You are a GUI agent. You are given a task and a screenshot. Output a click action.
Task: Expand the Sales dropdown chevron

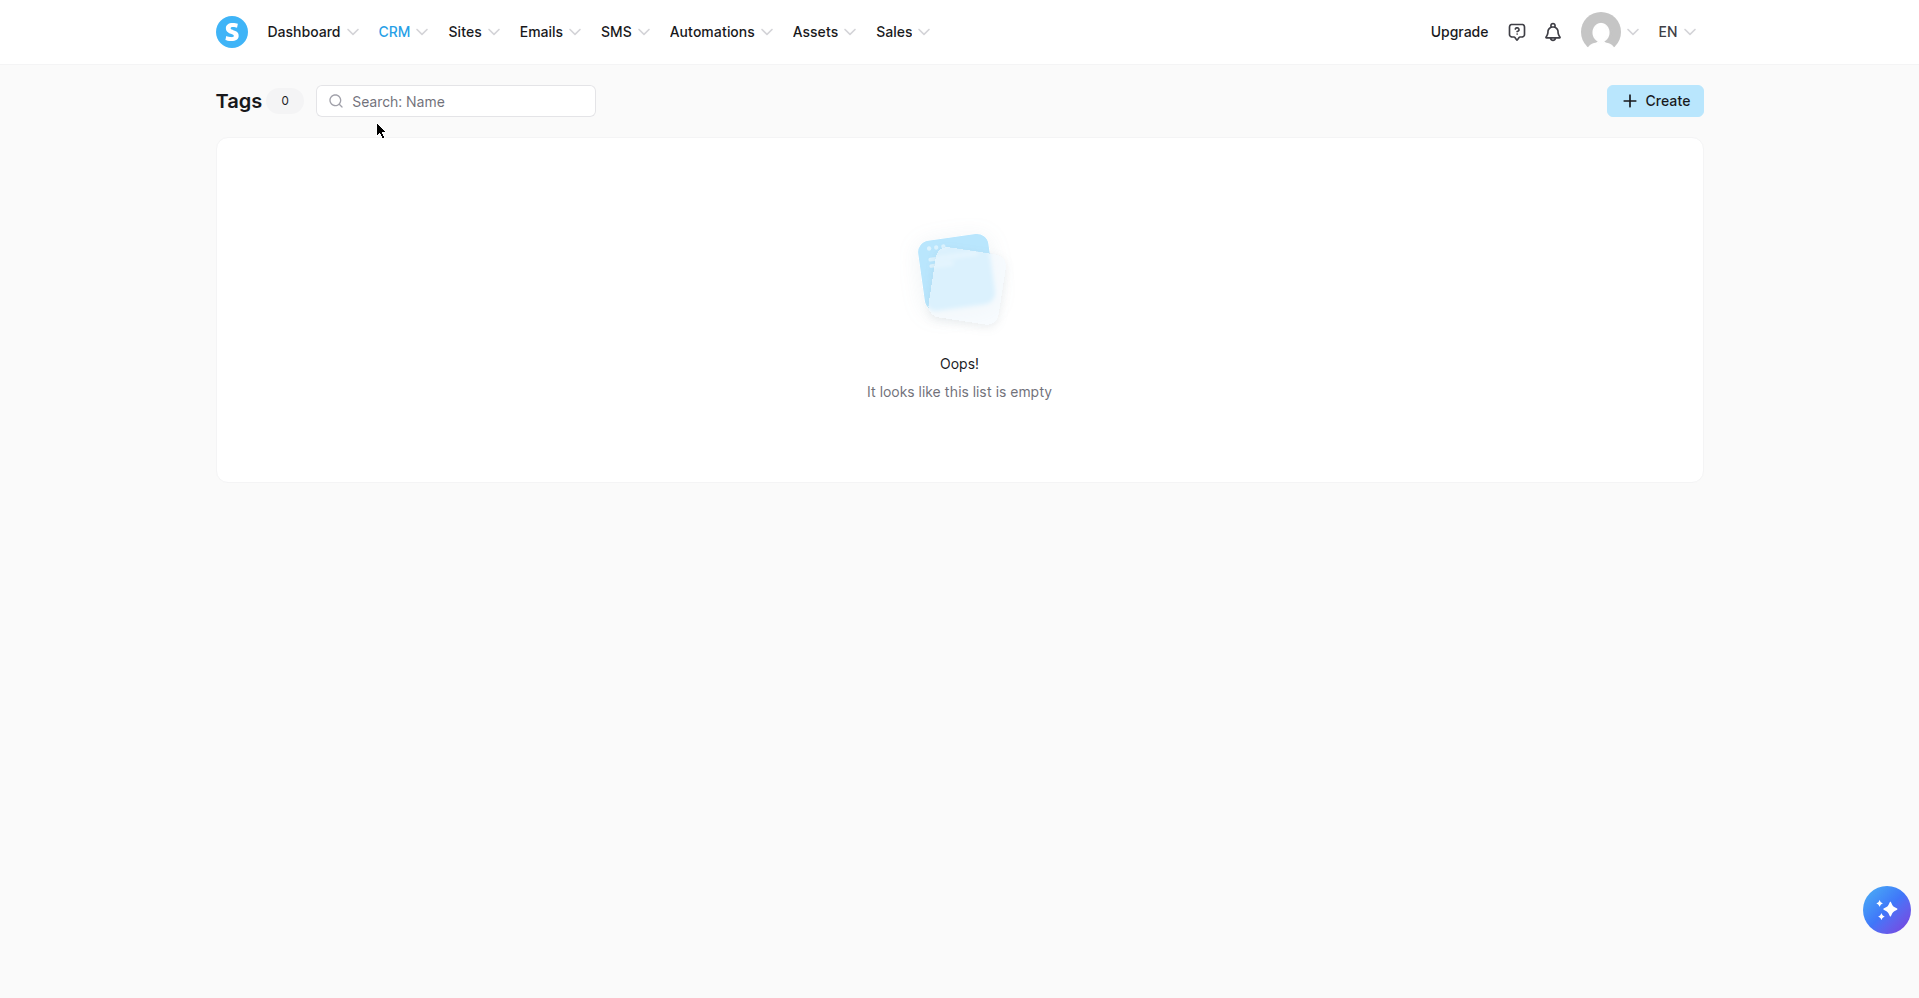(924, 32)
